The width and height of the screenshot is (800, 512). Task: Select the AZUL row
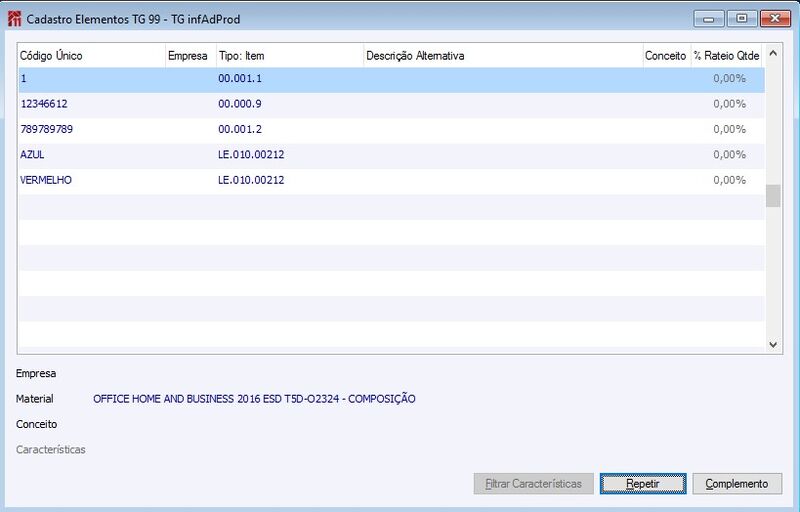click(391, 156)
